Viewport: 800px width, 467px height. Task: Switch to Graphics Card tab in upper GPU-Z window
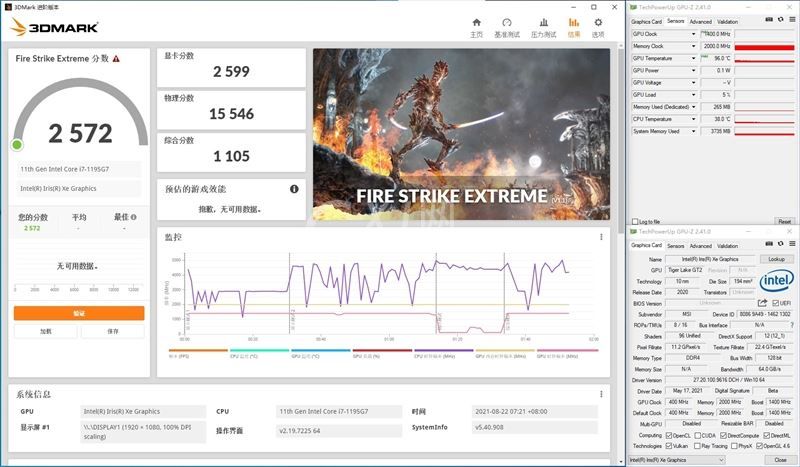coord(646,21)
